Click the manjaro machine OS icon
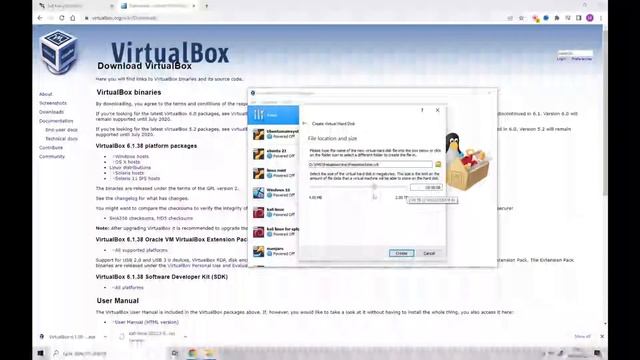 tap(258, 251)
